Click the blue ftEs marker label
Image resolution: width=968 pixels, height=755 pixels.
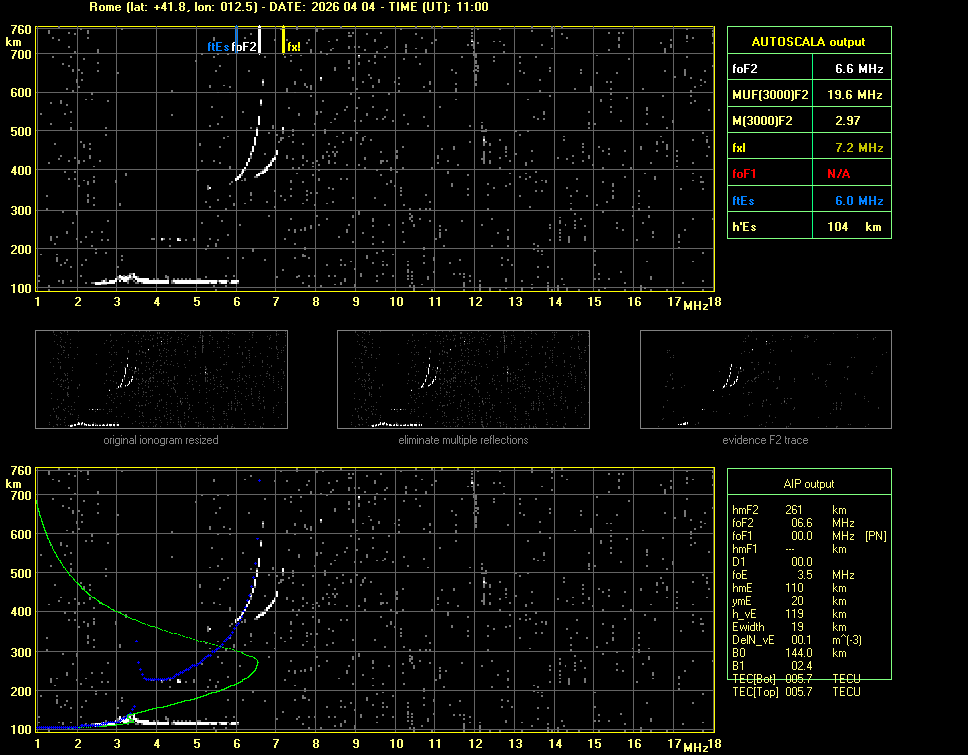218,46
